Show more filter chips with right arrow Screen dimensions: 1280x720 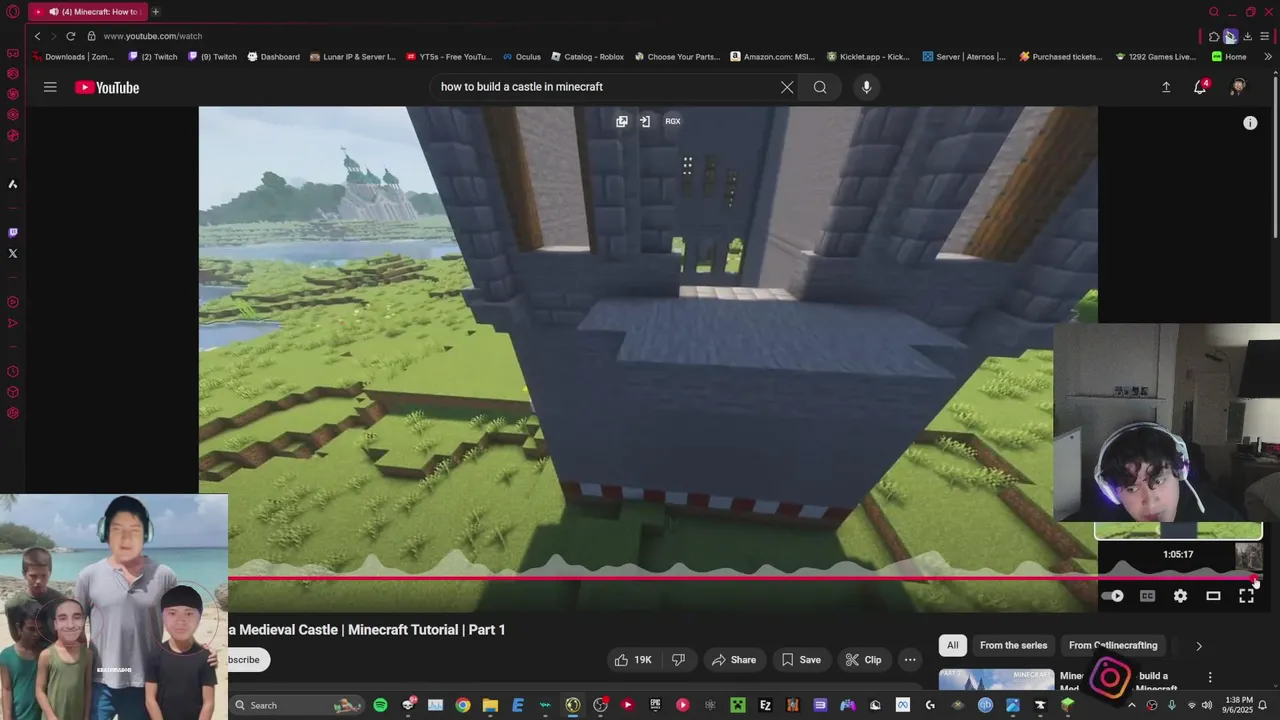click(1199, 646)
